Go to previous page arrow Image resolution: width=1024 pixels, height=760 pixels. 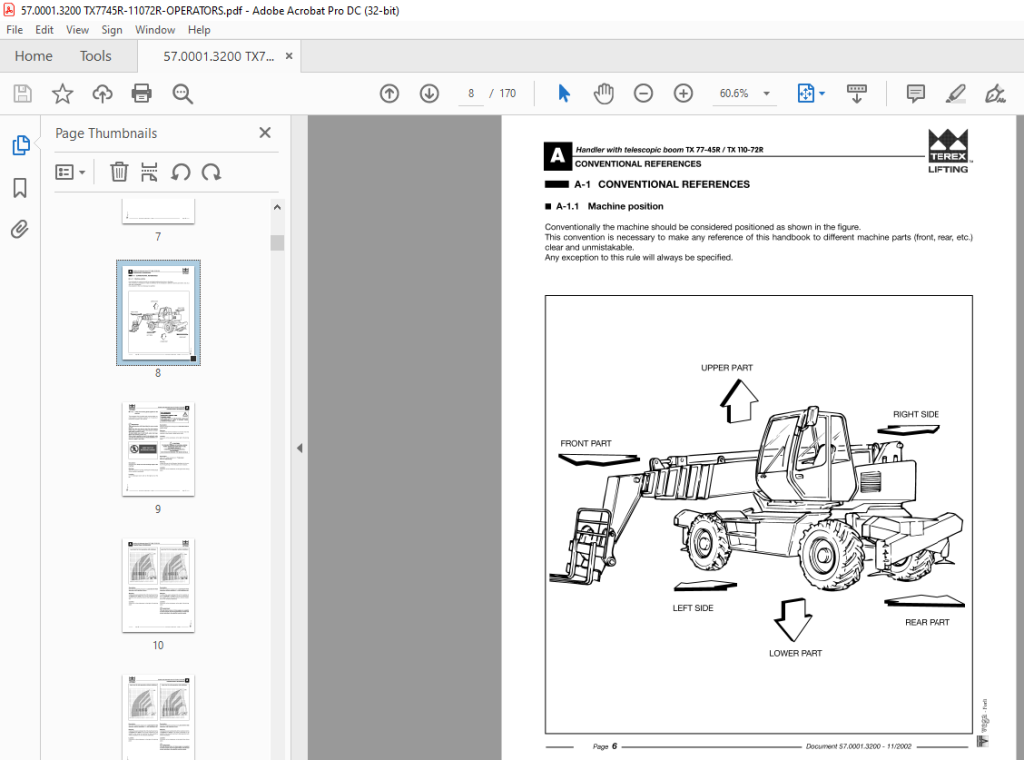pyautogui.click(x=389, y=93)
